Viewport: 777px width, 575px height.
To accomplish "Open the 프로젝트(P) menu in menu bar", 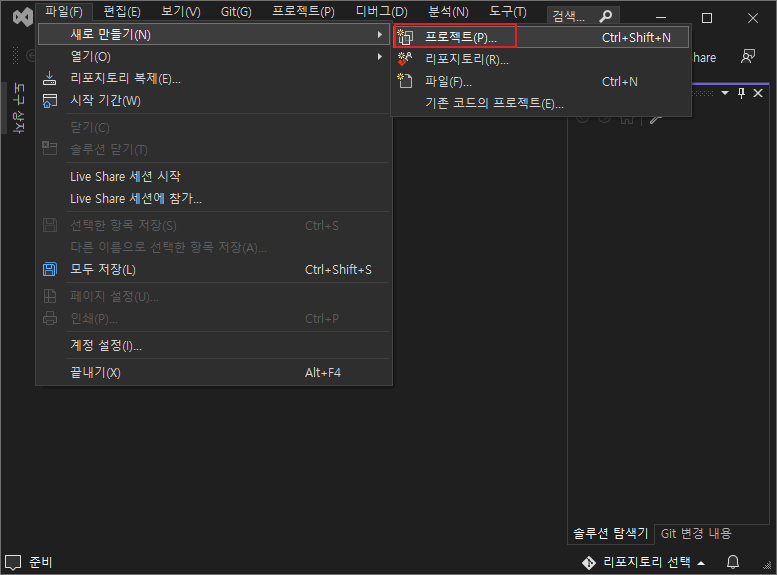I will click(303, 11).
